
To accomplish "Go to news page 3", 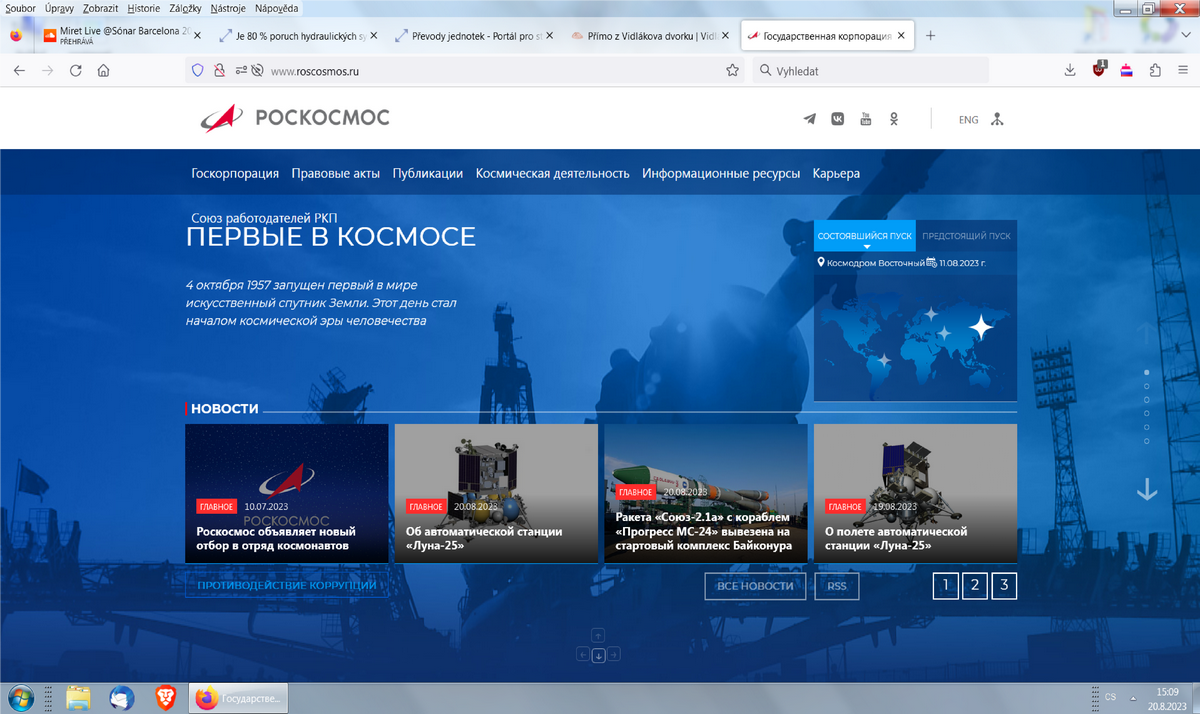I will 1004,585.
